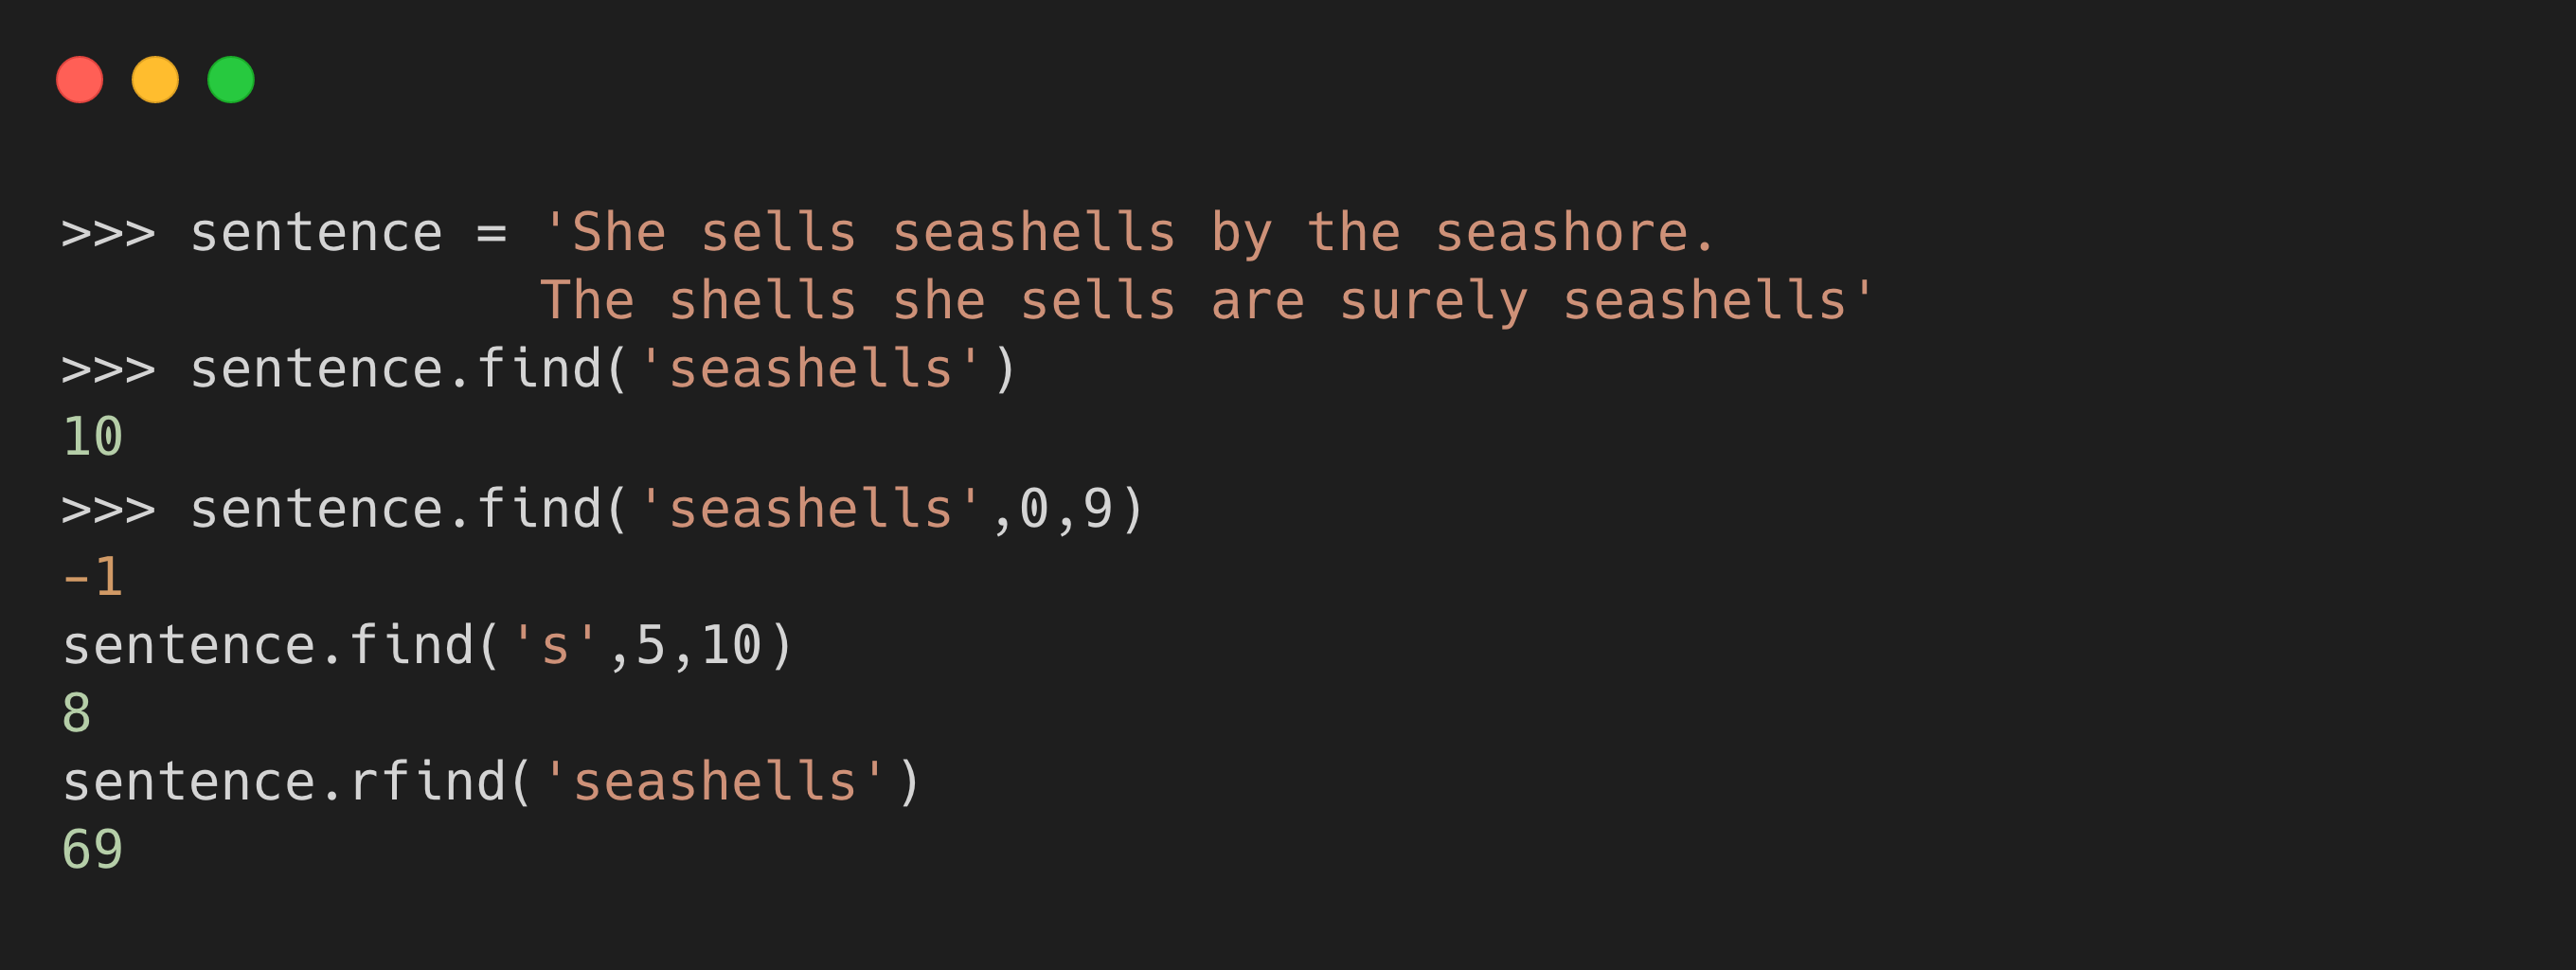
Task: Click the '>>>' prompt on the assignment line
Action: (108, 234)
